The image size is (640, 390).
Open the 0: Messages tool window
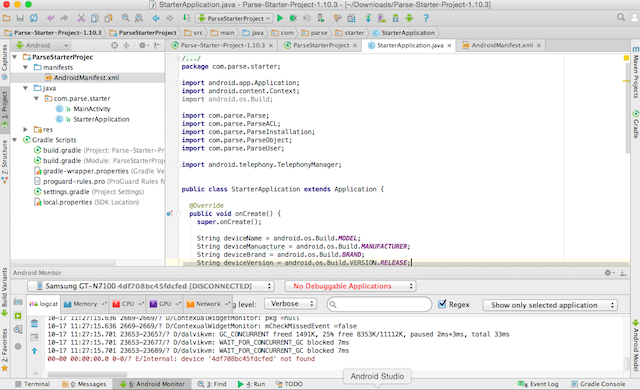(84, 384)
